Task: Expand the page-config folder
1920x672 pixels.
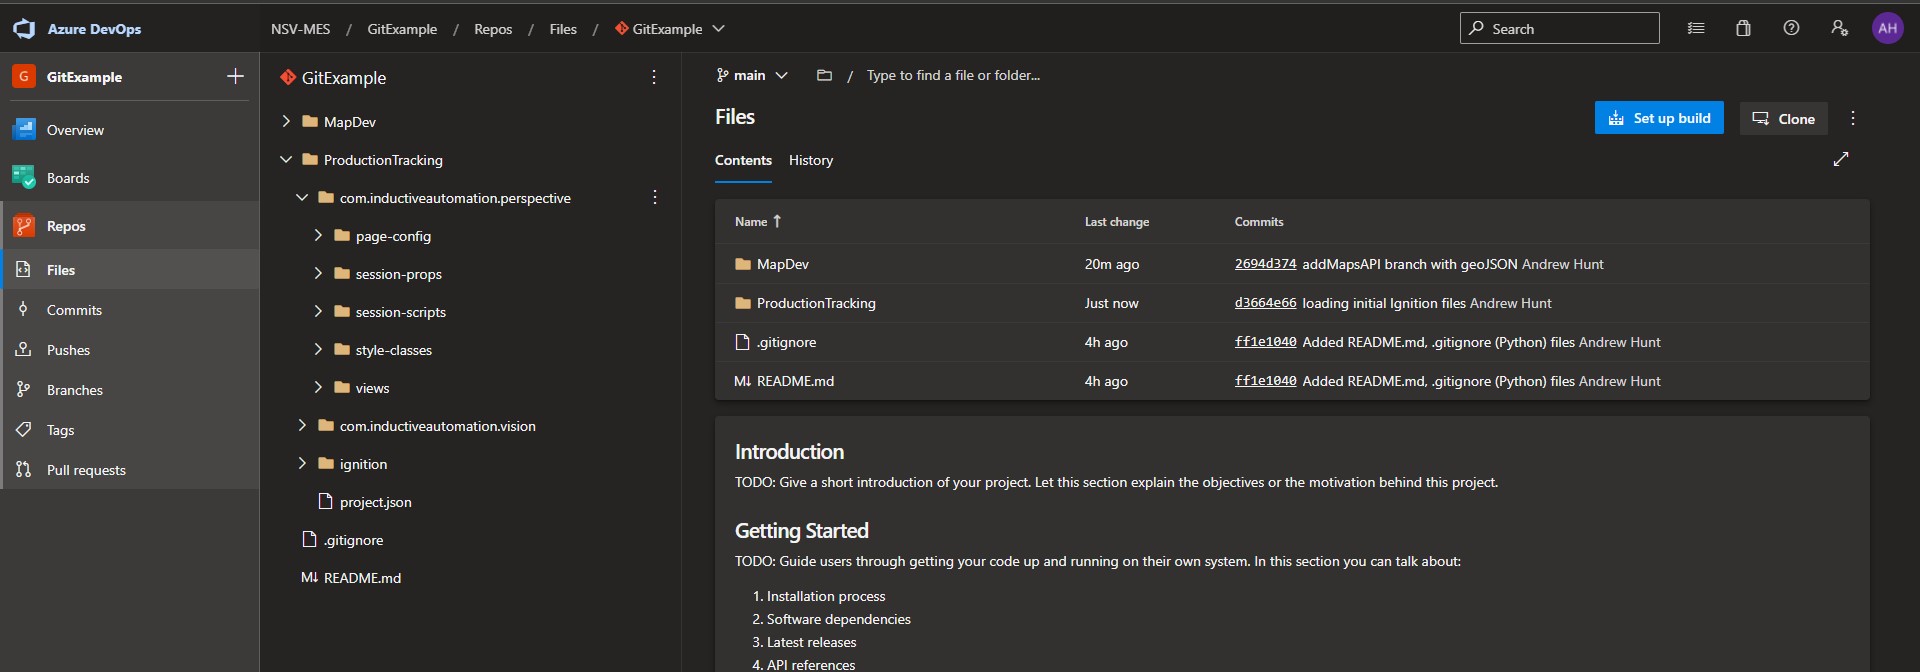Action: tap(318, 235)
